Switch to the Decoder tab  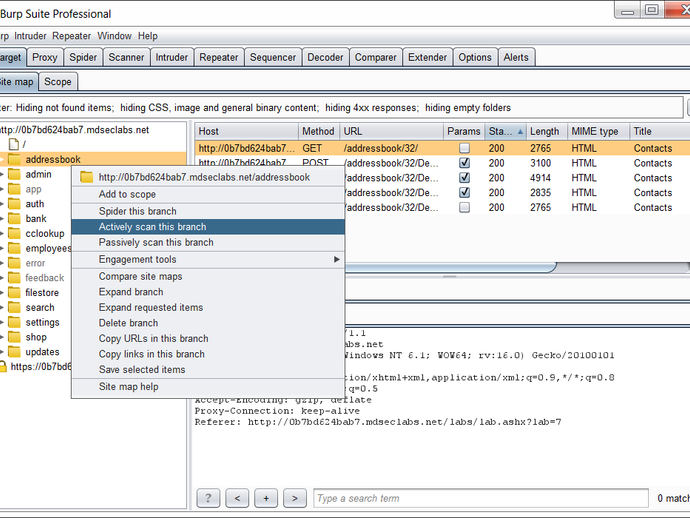point(325,57)
